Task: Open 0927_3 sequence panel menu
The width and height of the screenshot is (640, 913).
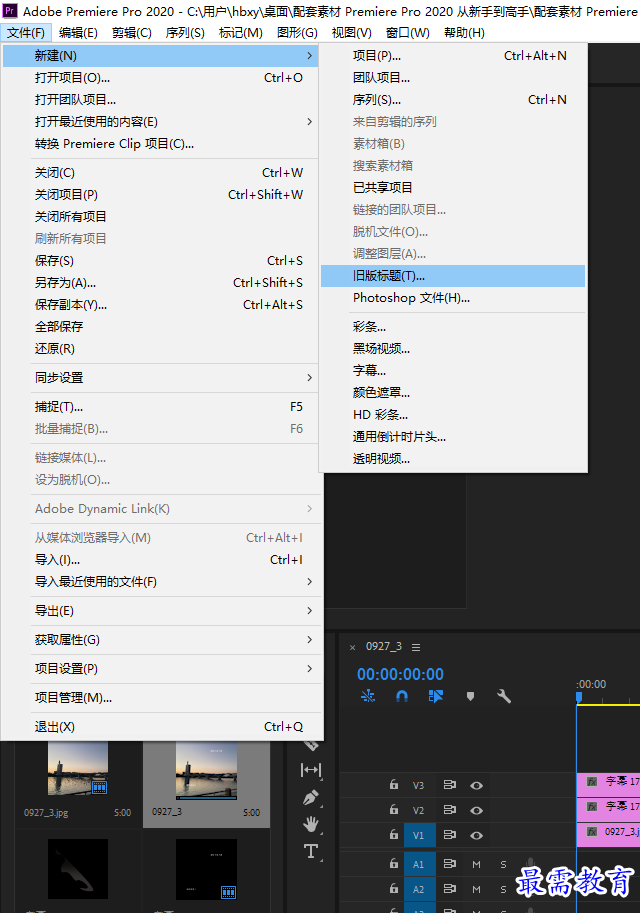Action: pyautogui.click(x=416, y=647)
